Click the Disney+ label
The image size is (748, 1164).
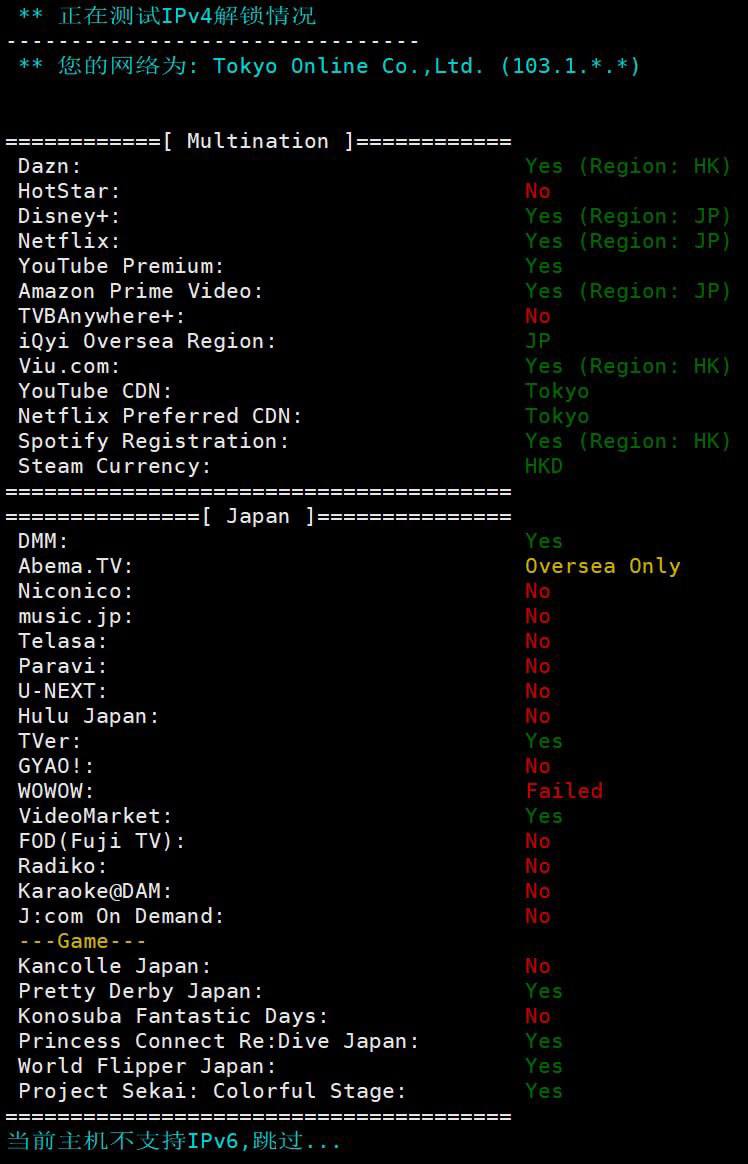[x=69, y=216]
